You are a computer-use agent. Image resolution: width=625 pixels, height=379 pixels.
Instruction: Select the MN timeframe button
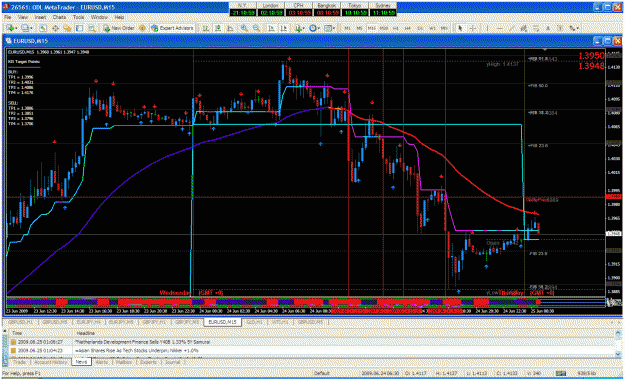tap(443, 28)
